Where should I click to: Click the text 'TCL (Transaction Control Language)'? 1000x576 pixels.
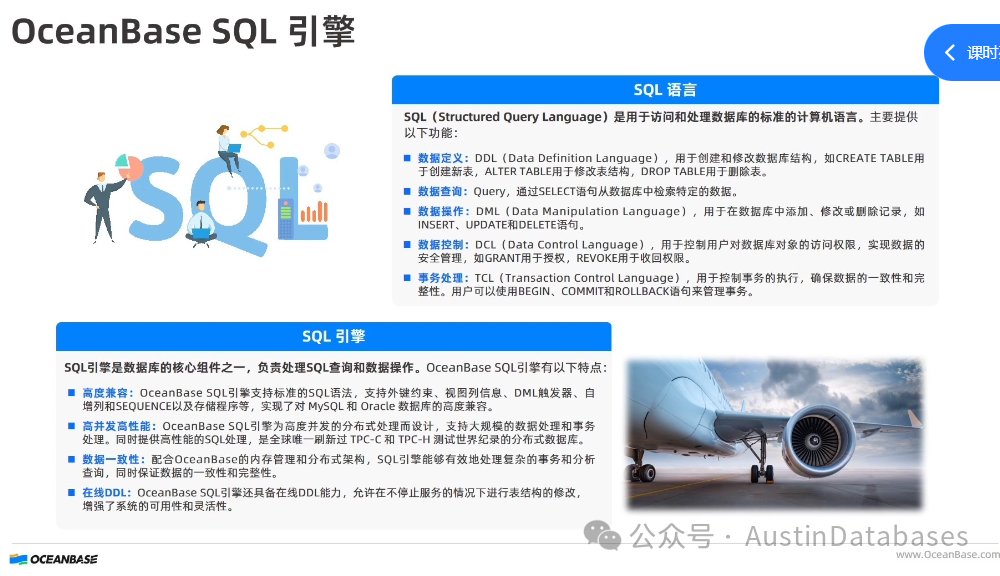[580, 277]
